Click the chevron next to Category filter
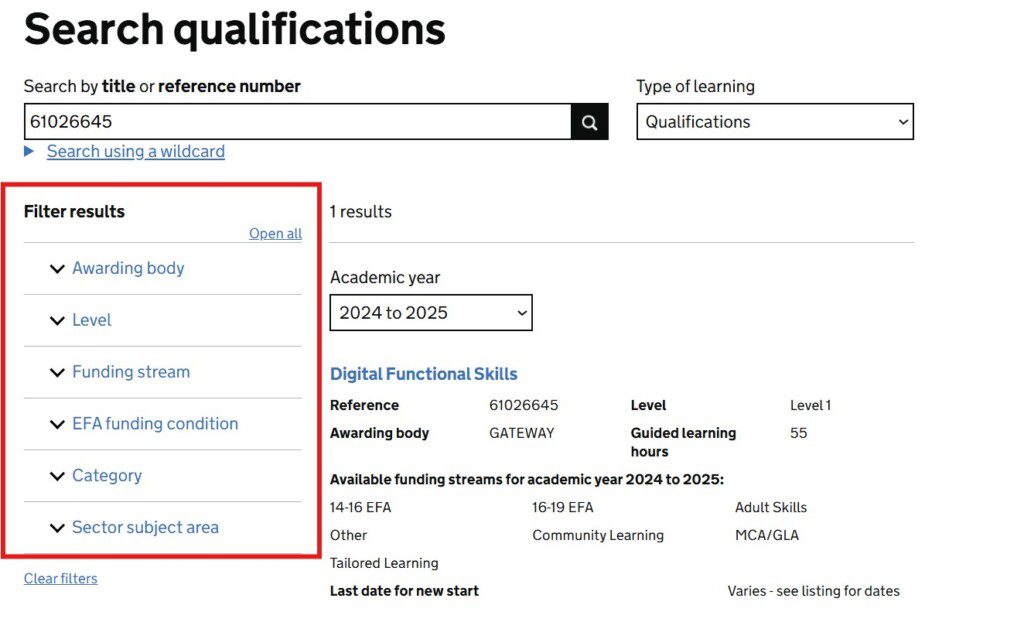The height and width of the screenshot is (629, 1024). tap(57, 476)
